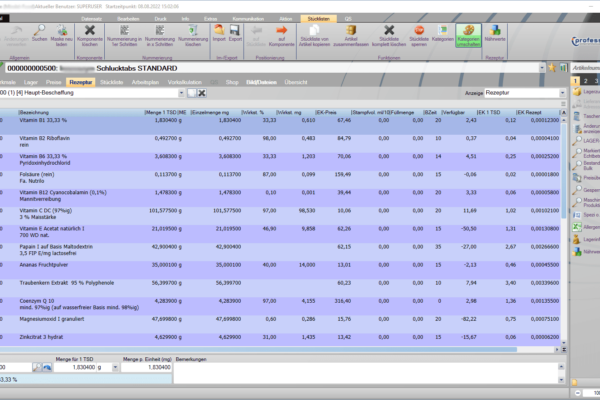Image resolution: width=600 pixels, height=400 pixels.
Task: Click the search icon beside the bottom article field
Action: [x=37, y=367]
